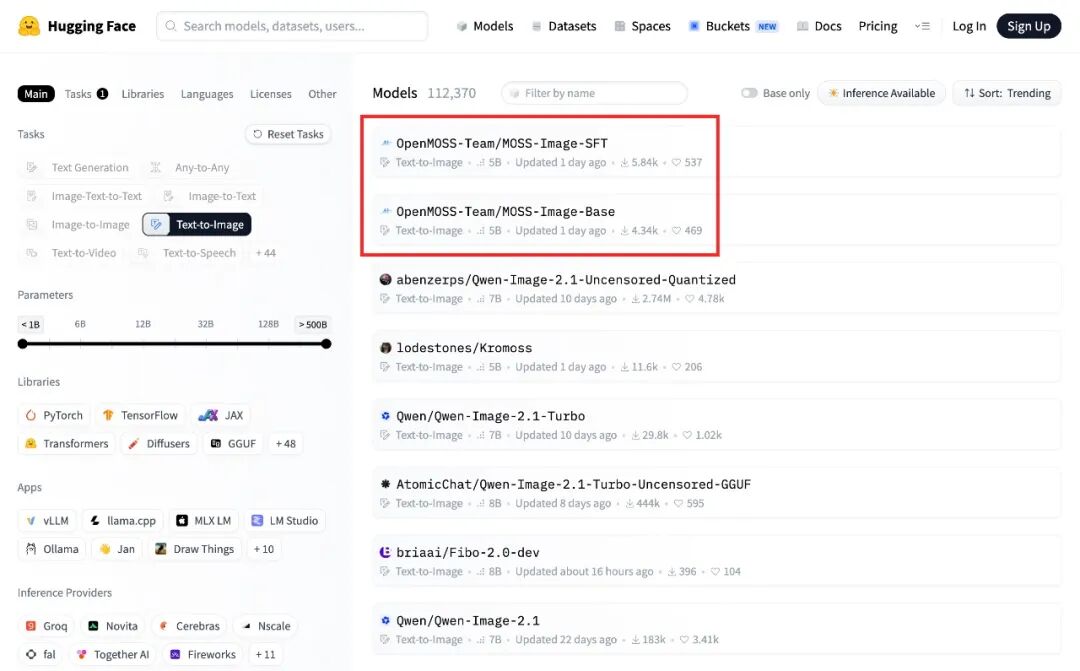Screen dimensions: 1080x671
Task: Toggle the Inference Available filter
Action: point(882,93)
